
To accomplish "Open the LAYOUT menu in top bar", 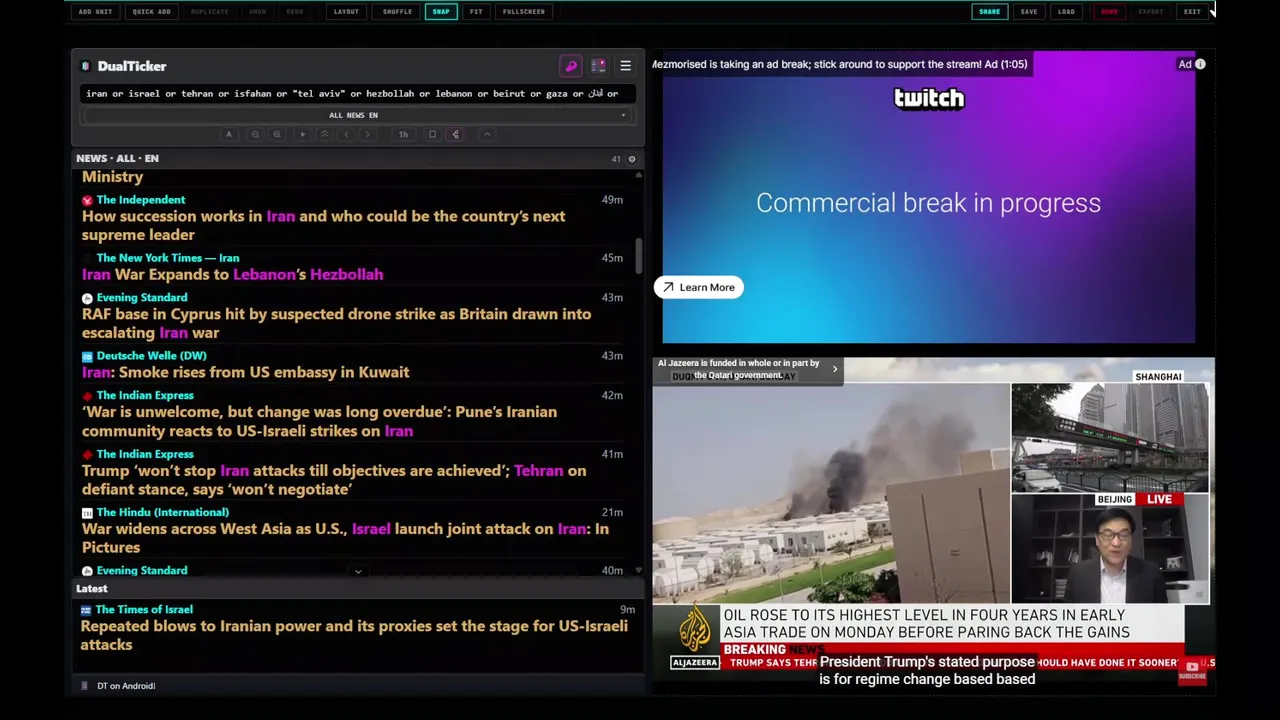I will (x=346, y=12).
